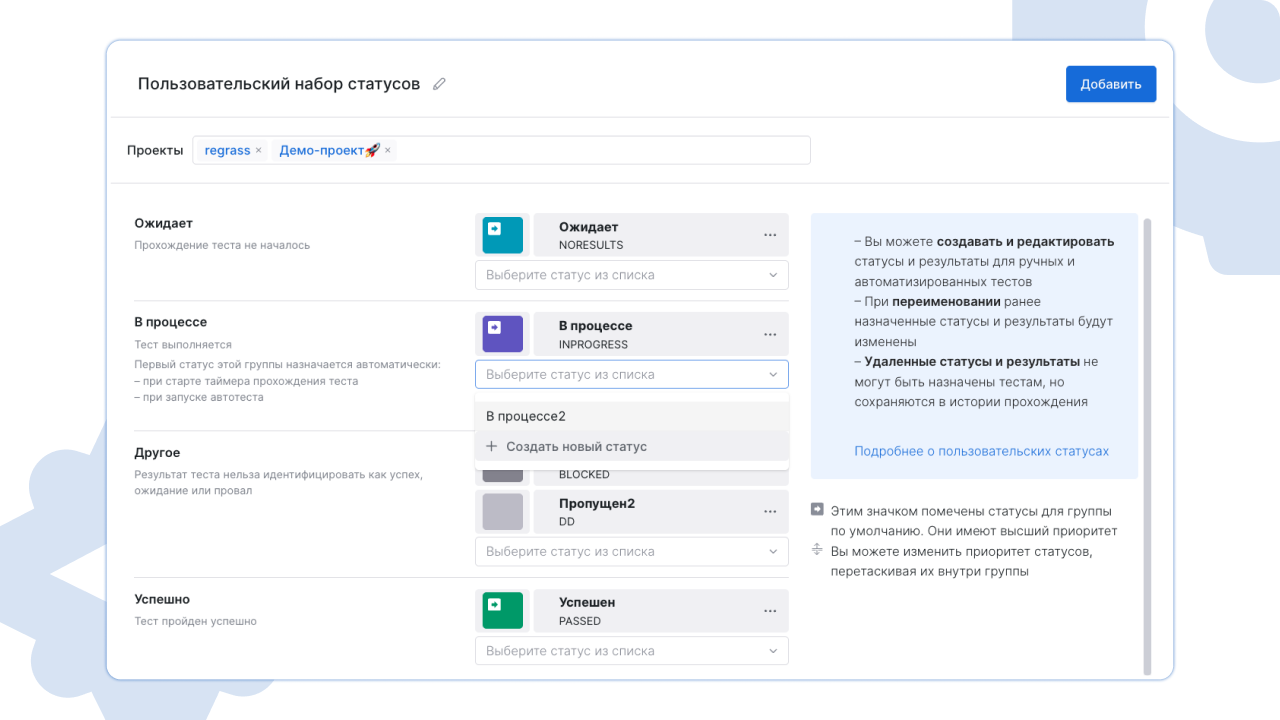The height and width of the screenshot is (720, 1280).
Task: Click the light gray Пропущен2 color swatch
Action: point(502,511)
